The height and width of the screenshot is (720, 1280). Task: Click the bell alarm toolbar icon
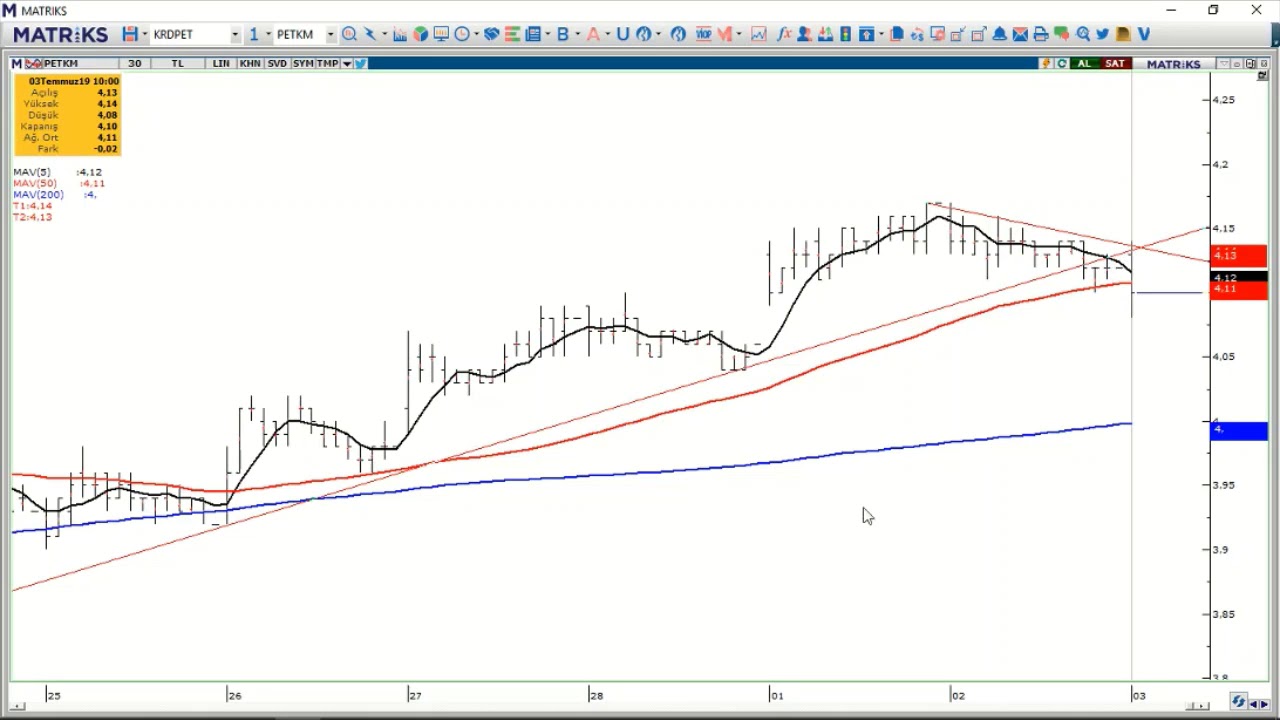[999, 34]
